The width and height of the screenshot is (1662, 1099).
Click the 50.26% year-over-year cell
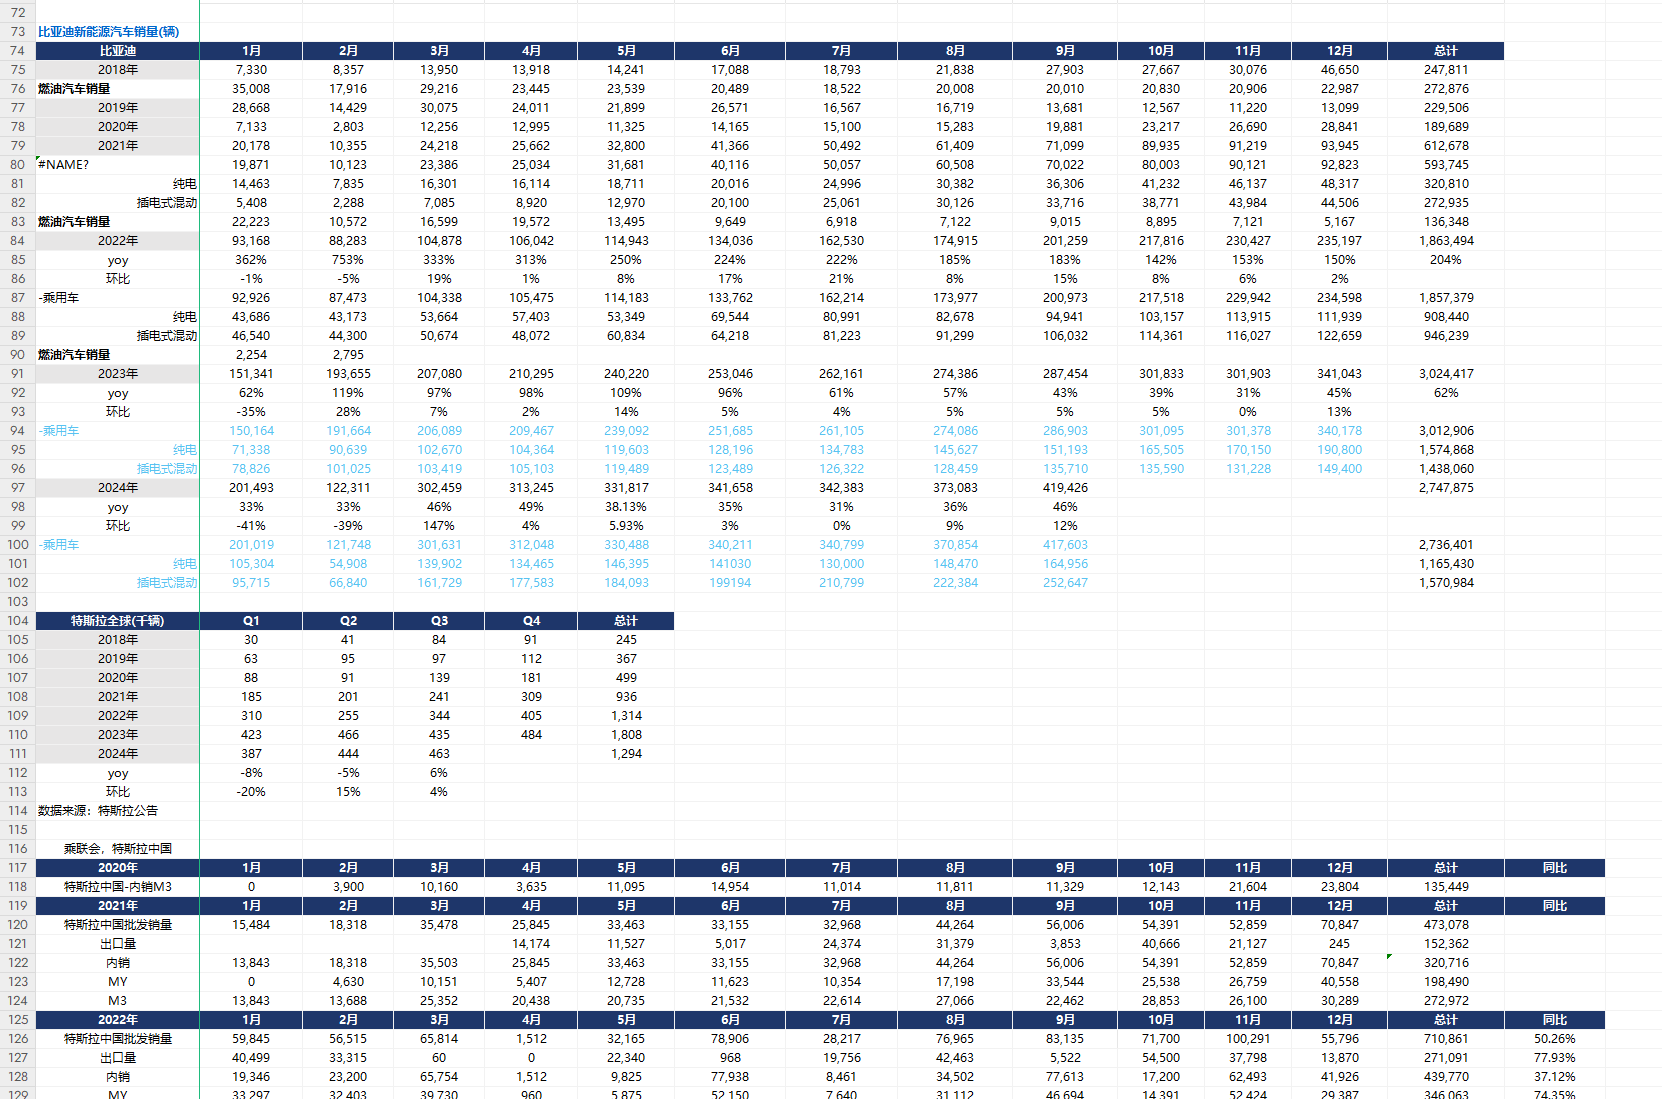(1554, 1039)
